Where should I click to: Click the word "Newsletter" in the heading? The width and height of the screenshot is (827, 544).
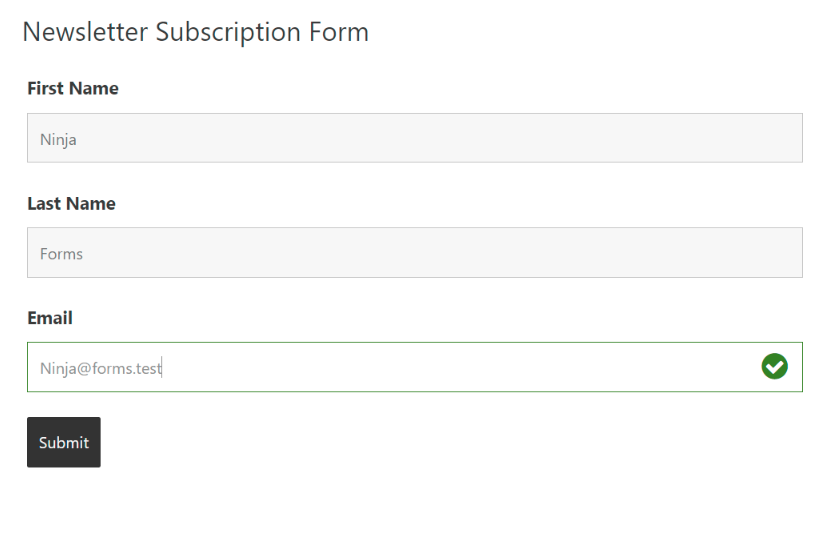click(85, 32)
